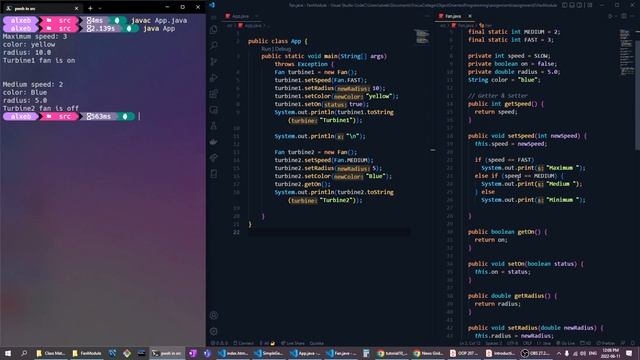Click the App.java editor minimap
Image resolution: width=640 pixels, height=360 pixels.
point(422,37)
